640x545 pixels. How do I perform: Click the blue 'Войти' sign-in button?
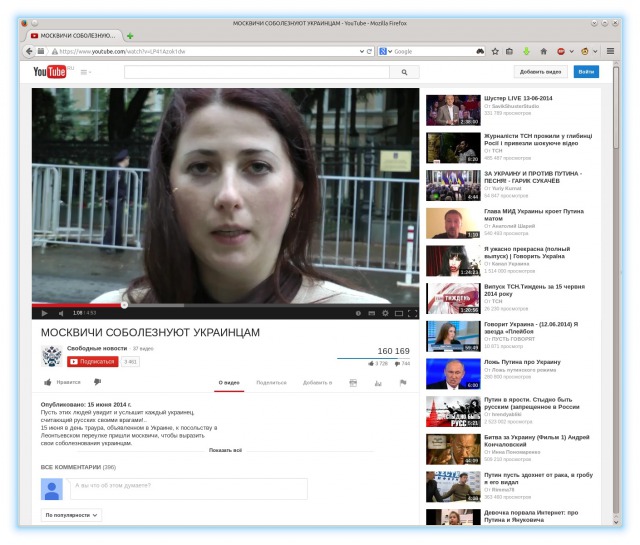[587, 72]
